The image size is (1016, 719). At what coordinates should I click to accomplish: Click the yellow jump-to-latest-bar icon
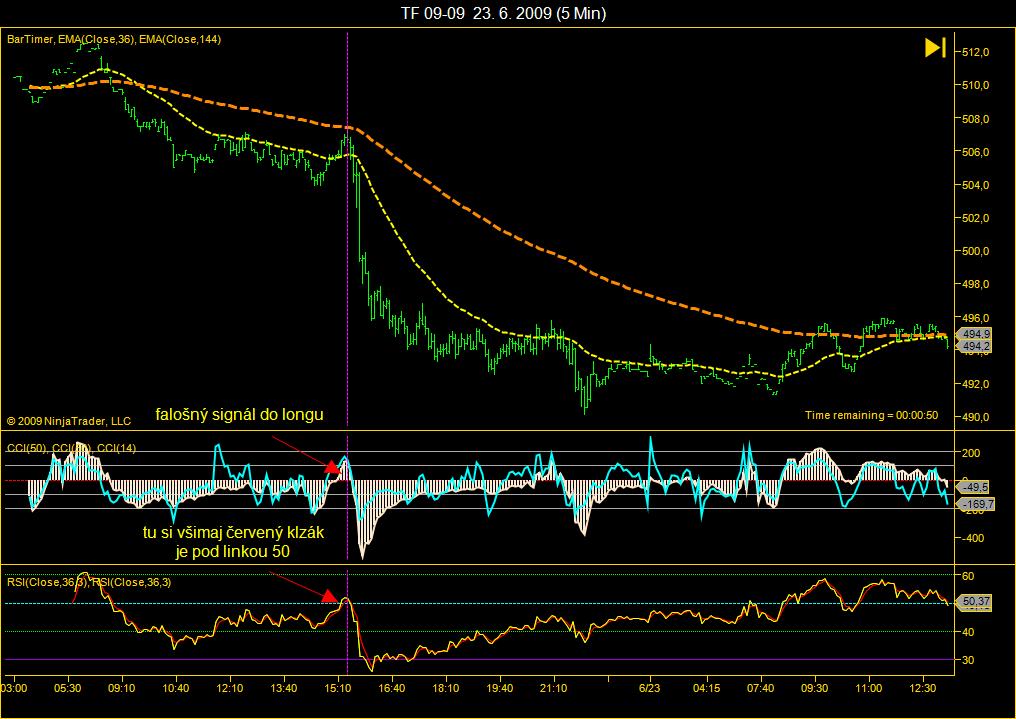tap(935, 47)
